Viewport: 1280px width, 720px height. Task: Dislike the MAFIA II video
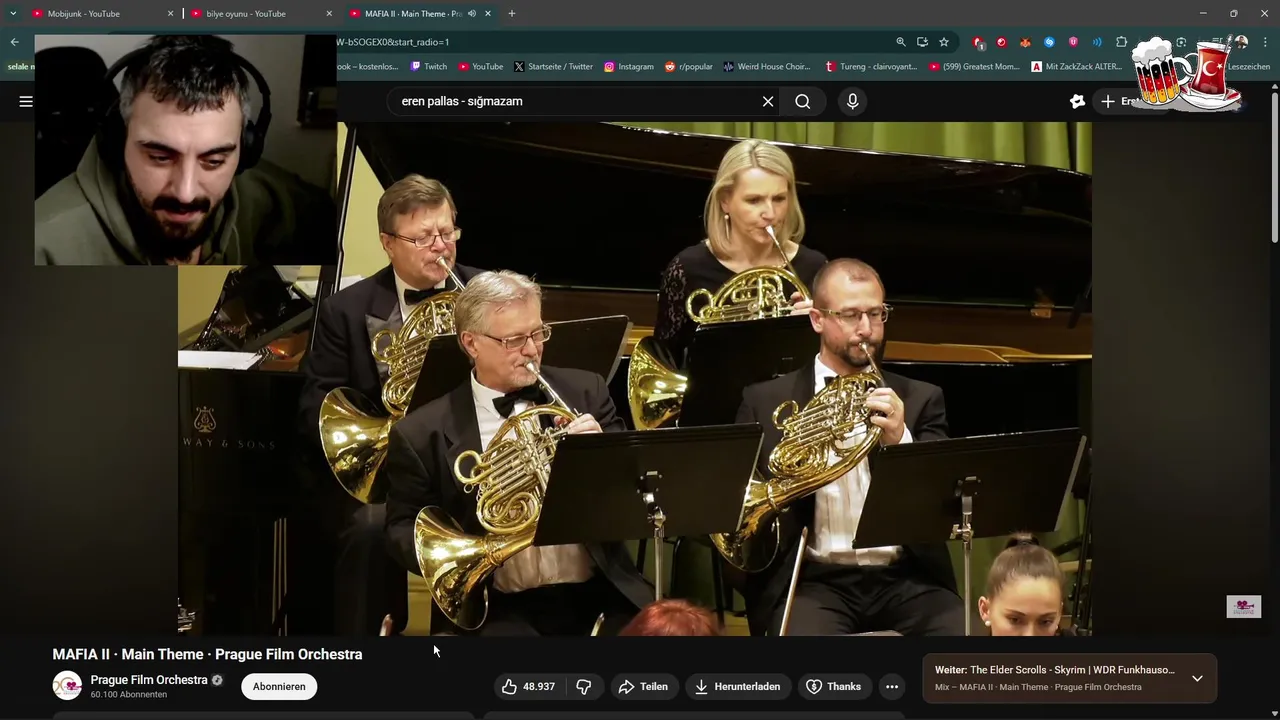point(584,686)
